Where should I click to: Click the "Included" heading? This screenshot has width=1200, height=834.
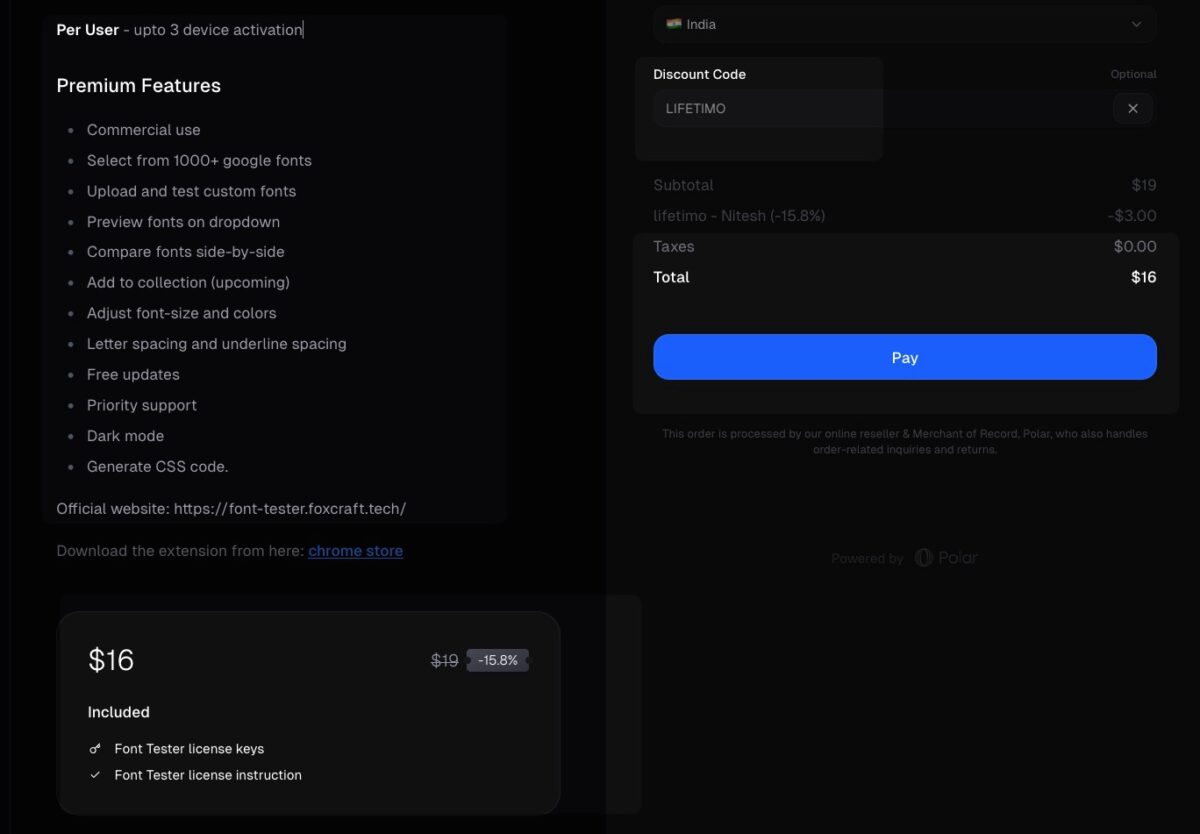[x=119, y=713]
